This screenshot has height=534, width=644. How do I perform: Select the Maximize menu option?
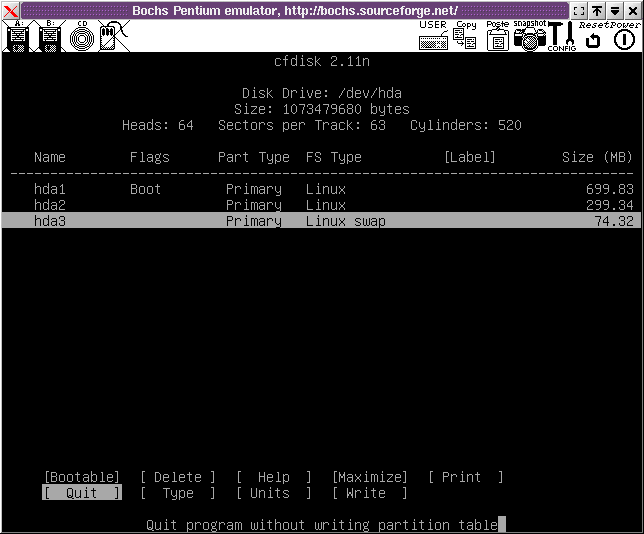pos(370,477)
